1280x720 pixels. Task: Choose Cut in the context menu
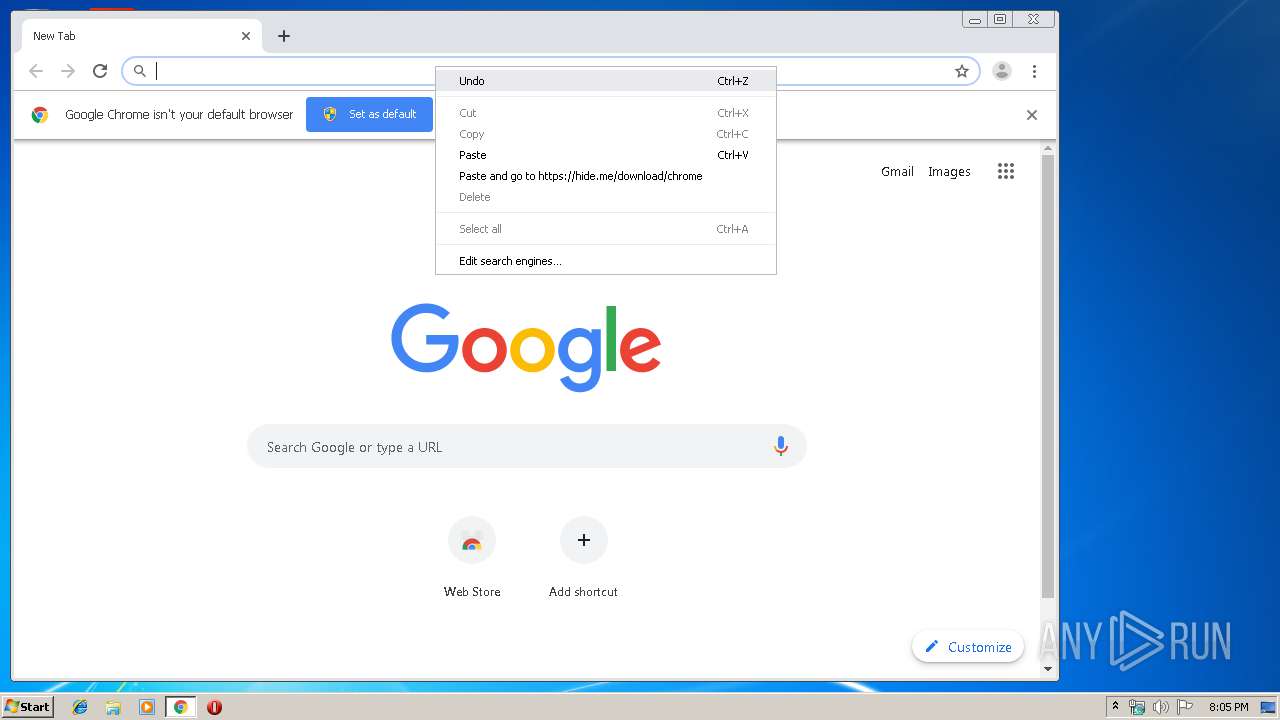pyautogui.click(x=605, y=113)
